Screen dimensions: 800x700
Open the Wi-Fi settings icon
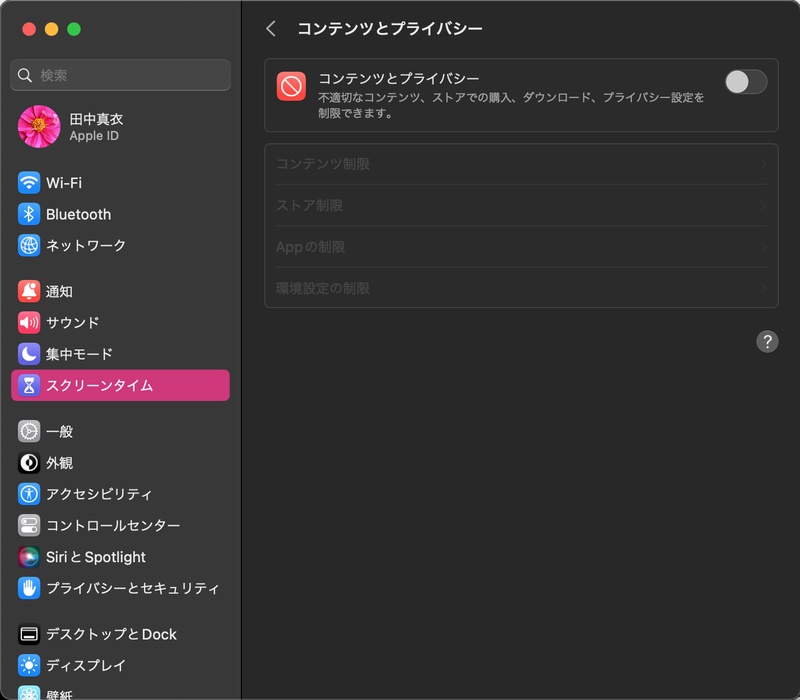point(31,182)
